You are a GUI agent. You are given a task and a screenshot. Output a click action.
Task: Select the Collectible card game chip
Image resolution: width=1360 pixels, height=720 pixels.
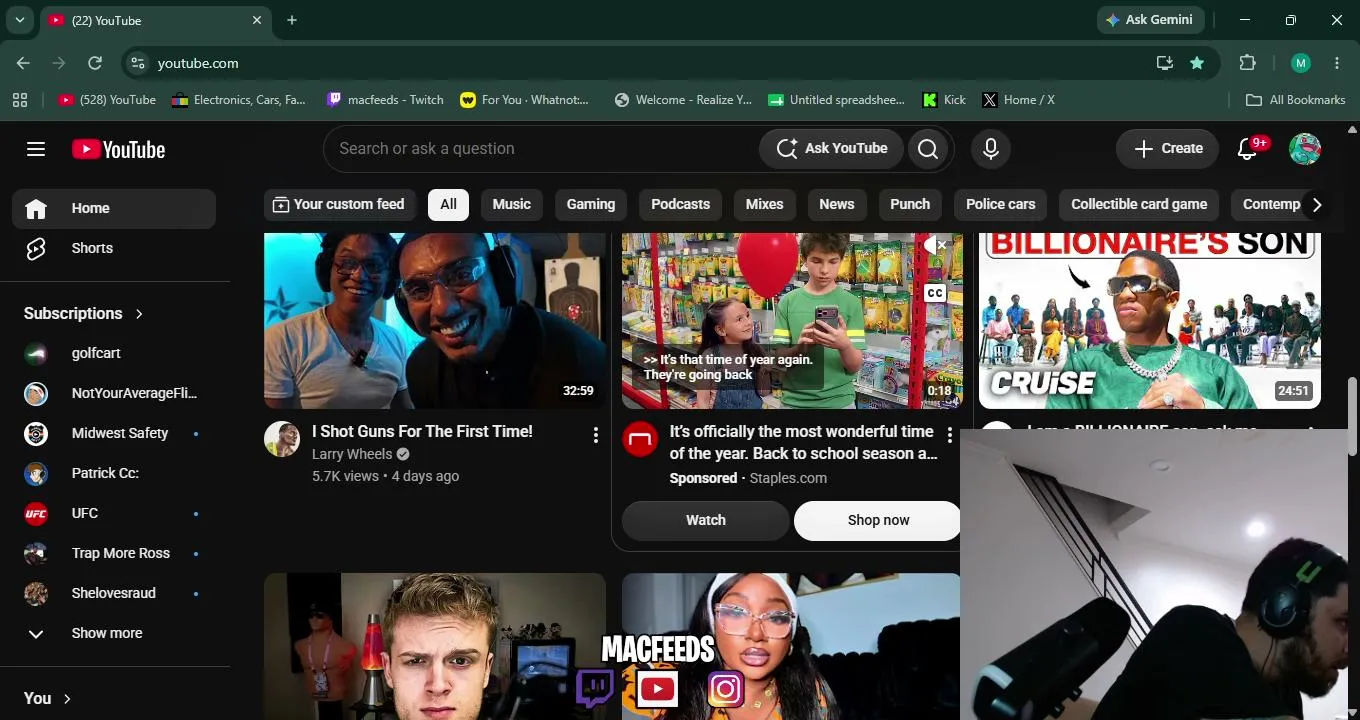[1139, 204]
